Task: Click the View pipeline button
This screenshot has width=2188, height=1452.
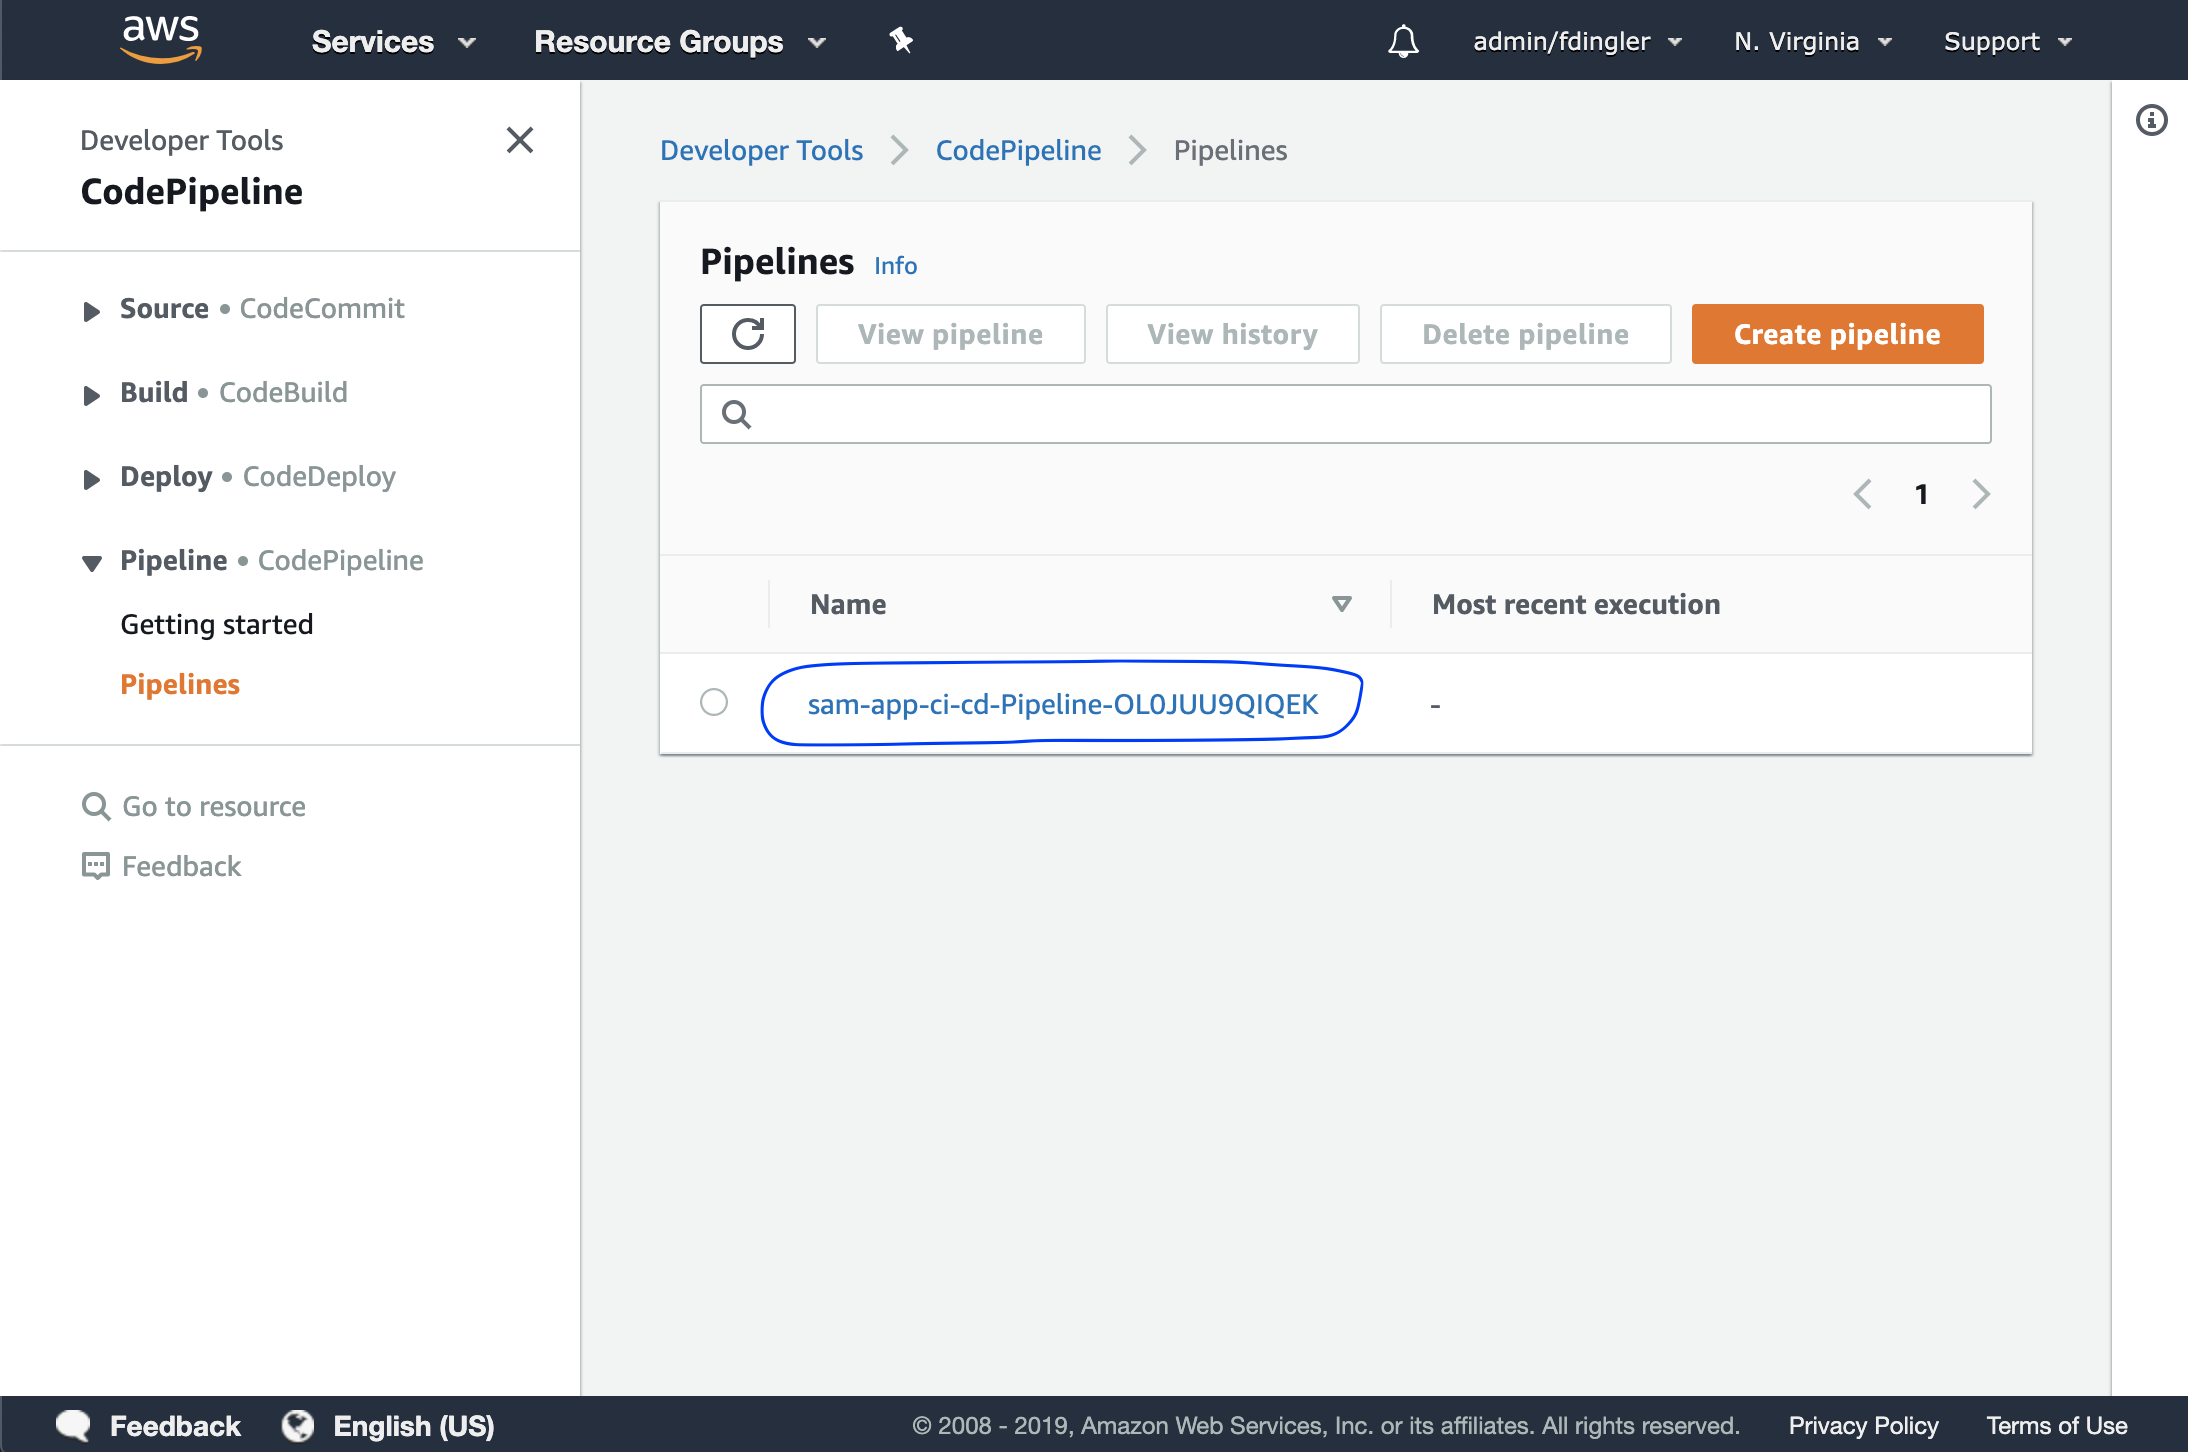Action: click(x=950, y=334)
